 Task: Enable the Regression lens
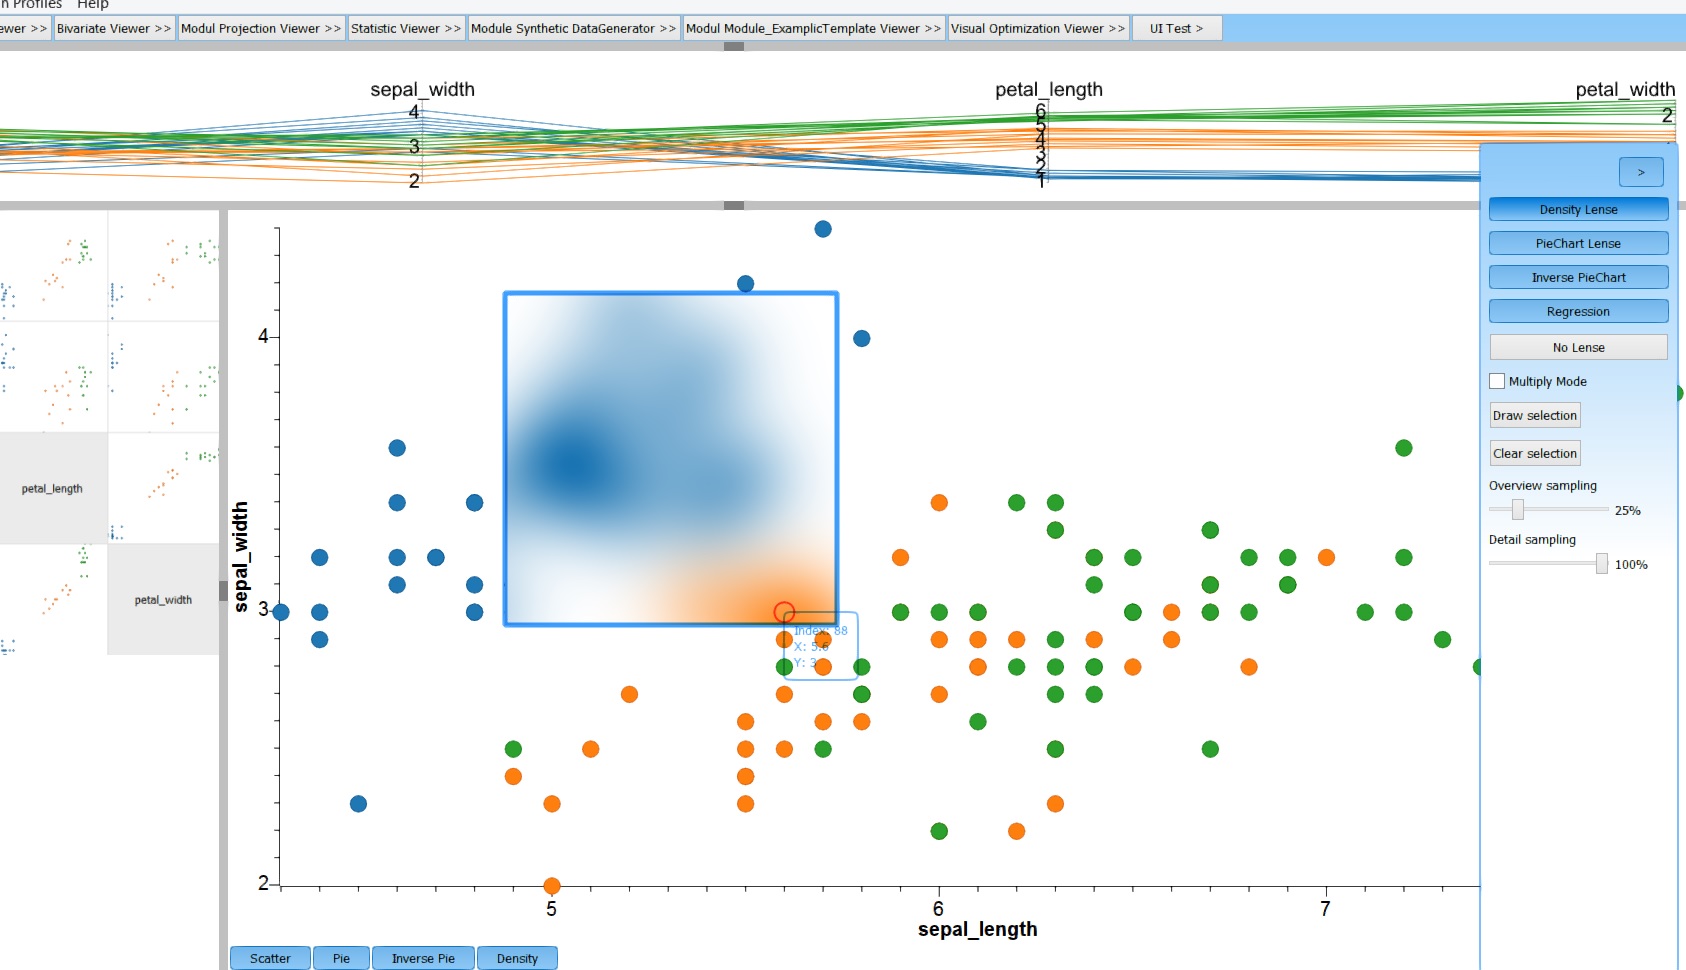tap(1578, 311)
